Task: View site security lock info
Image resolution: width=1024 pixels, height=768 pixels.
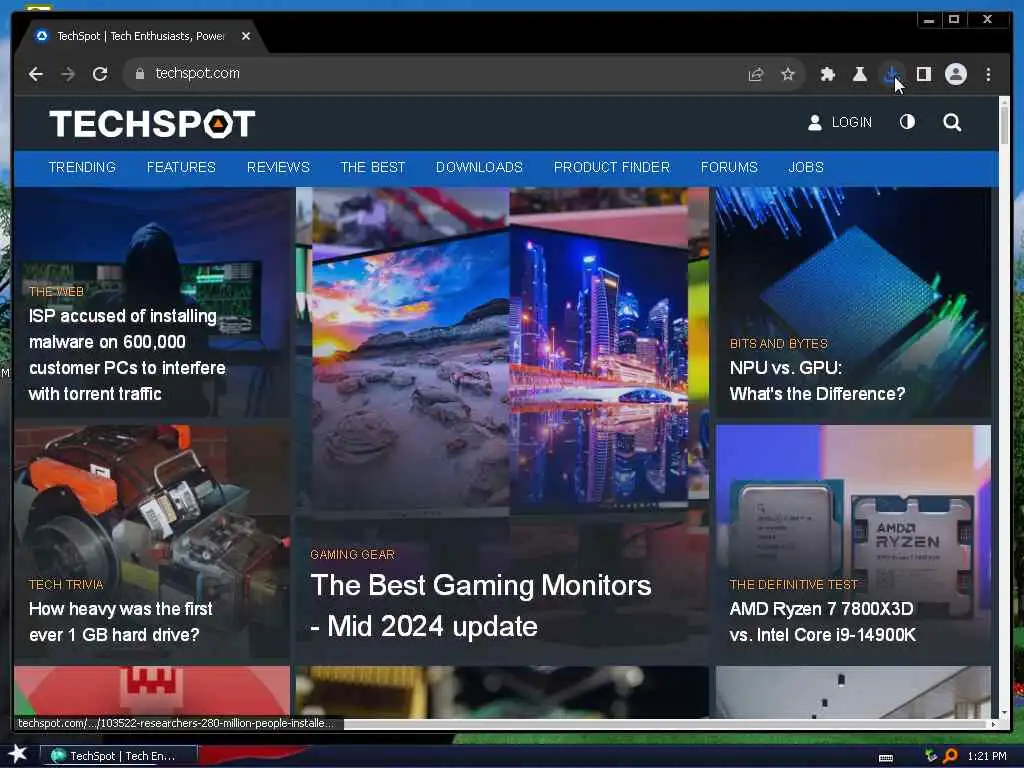Action: (x=139, y=74)
